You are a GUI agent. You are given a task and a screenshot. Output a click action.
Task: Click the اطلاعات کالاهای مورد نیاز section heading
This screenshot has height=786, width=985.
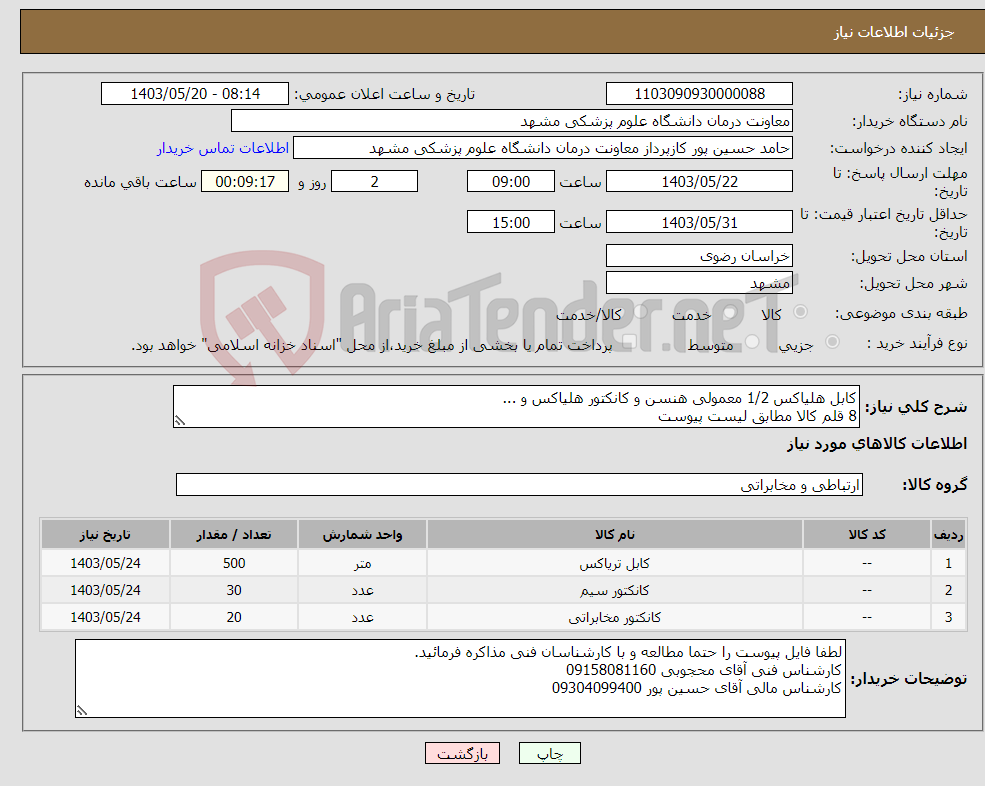point(877,444)
